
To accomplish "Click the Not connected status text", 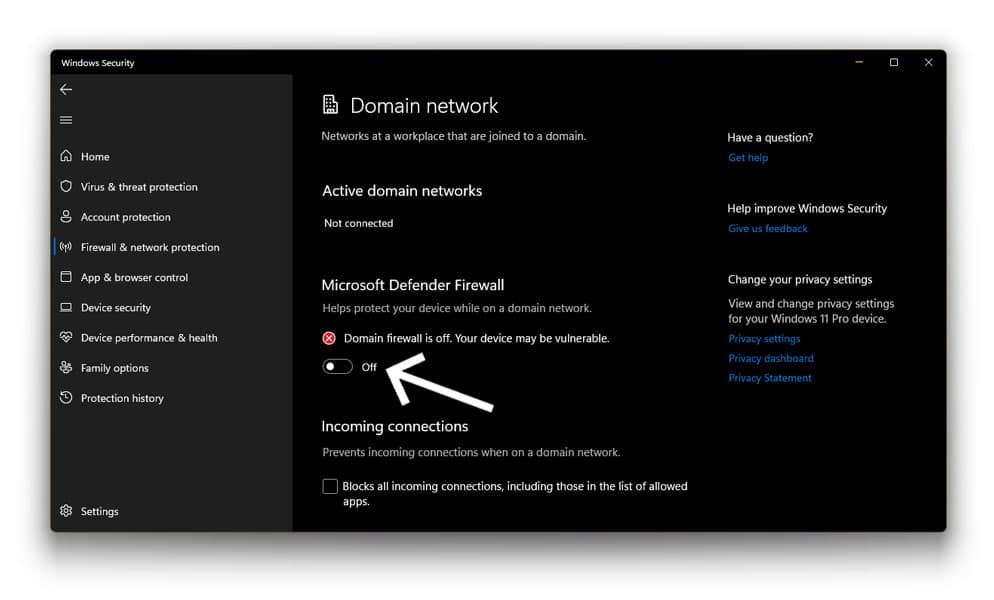I will (x=358, y=223).
